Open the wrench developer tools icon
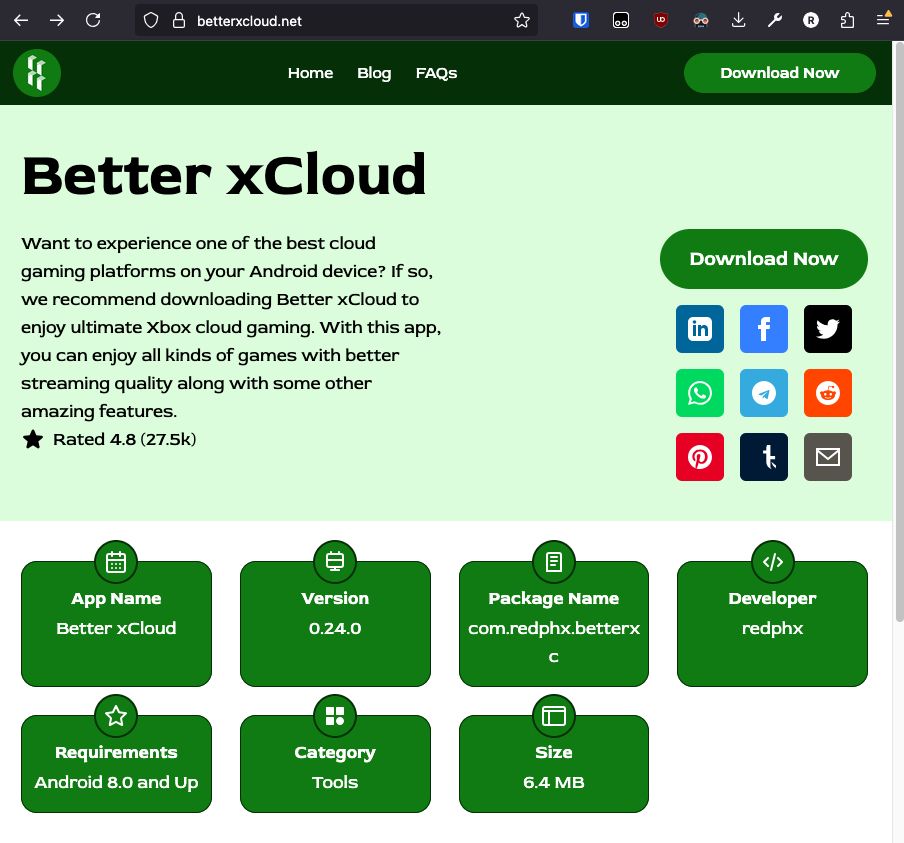 (774, 21)
